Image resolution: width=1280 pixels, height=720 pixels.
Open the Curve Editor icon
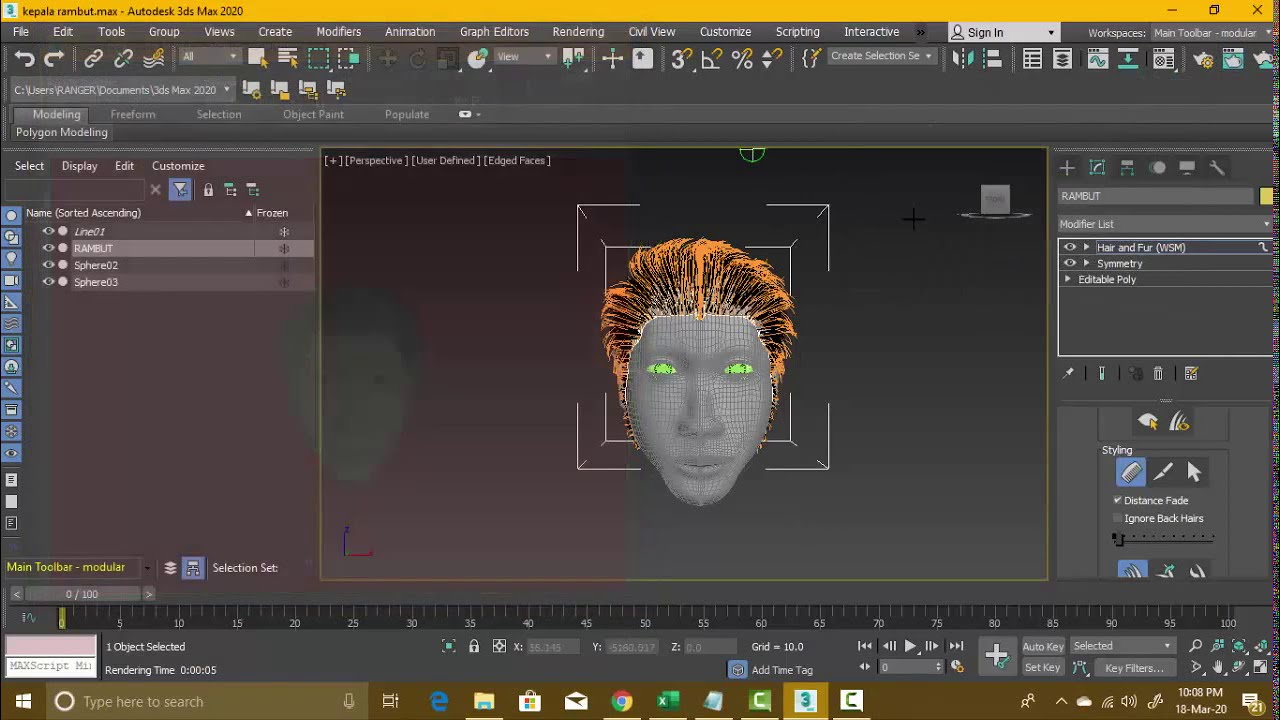(x=1097, y=59)
